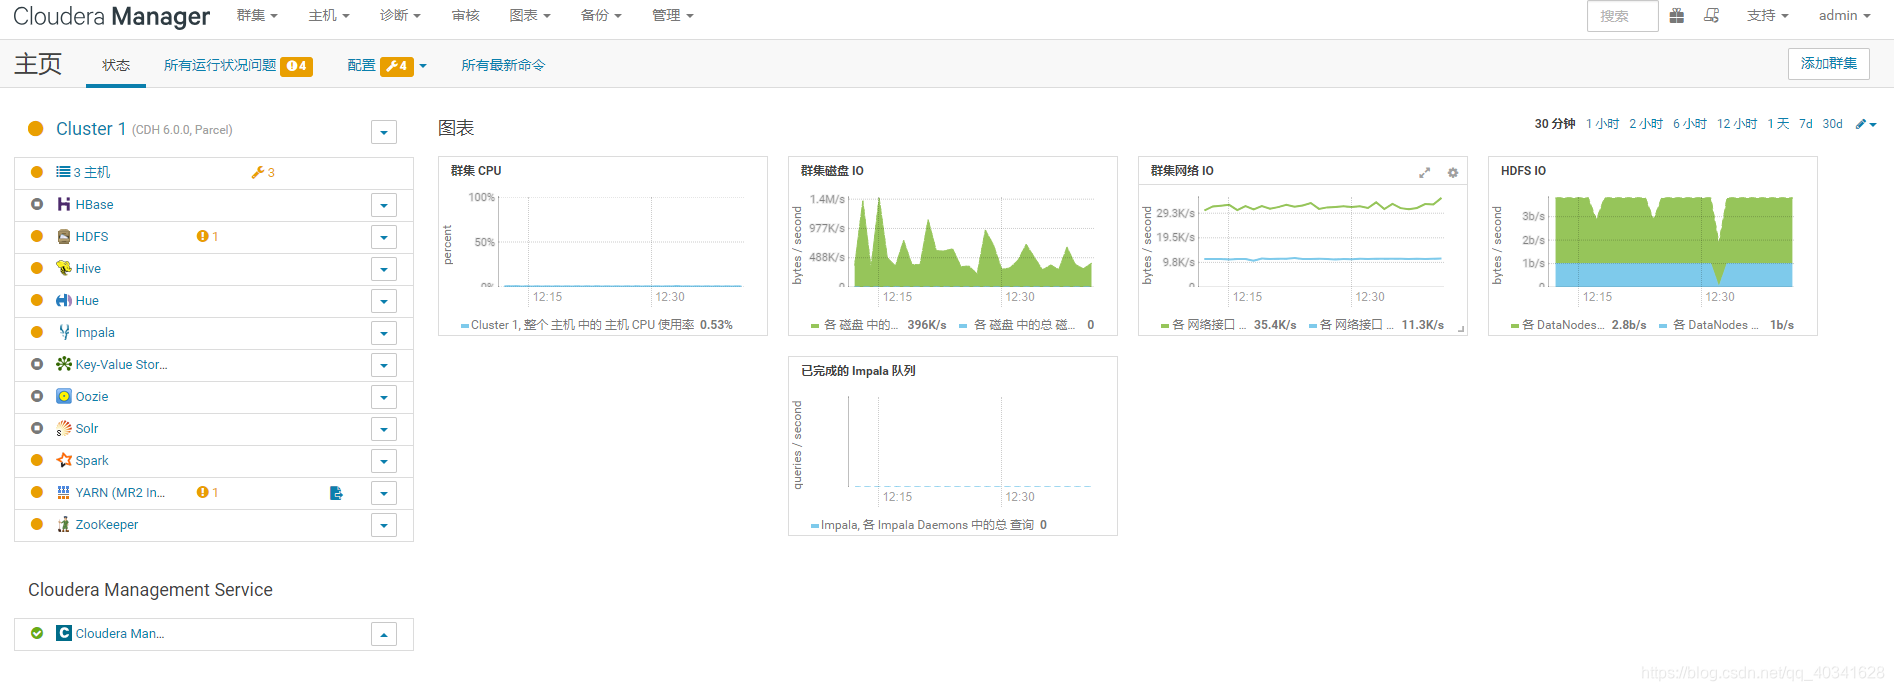Click the HBase service icon

pyautogui.click(x=64, y=204)
